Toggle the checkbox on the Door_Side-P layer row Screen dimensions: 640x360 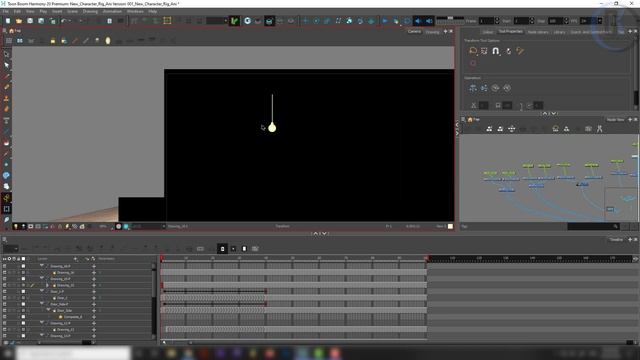click(23, 304)
